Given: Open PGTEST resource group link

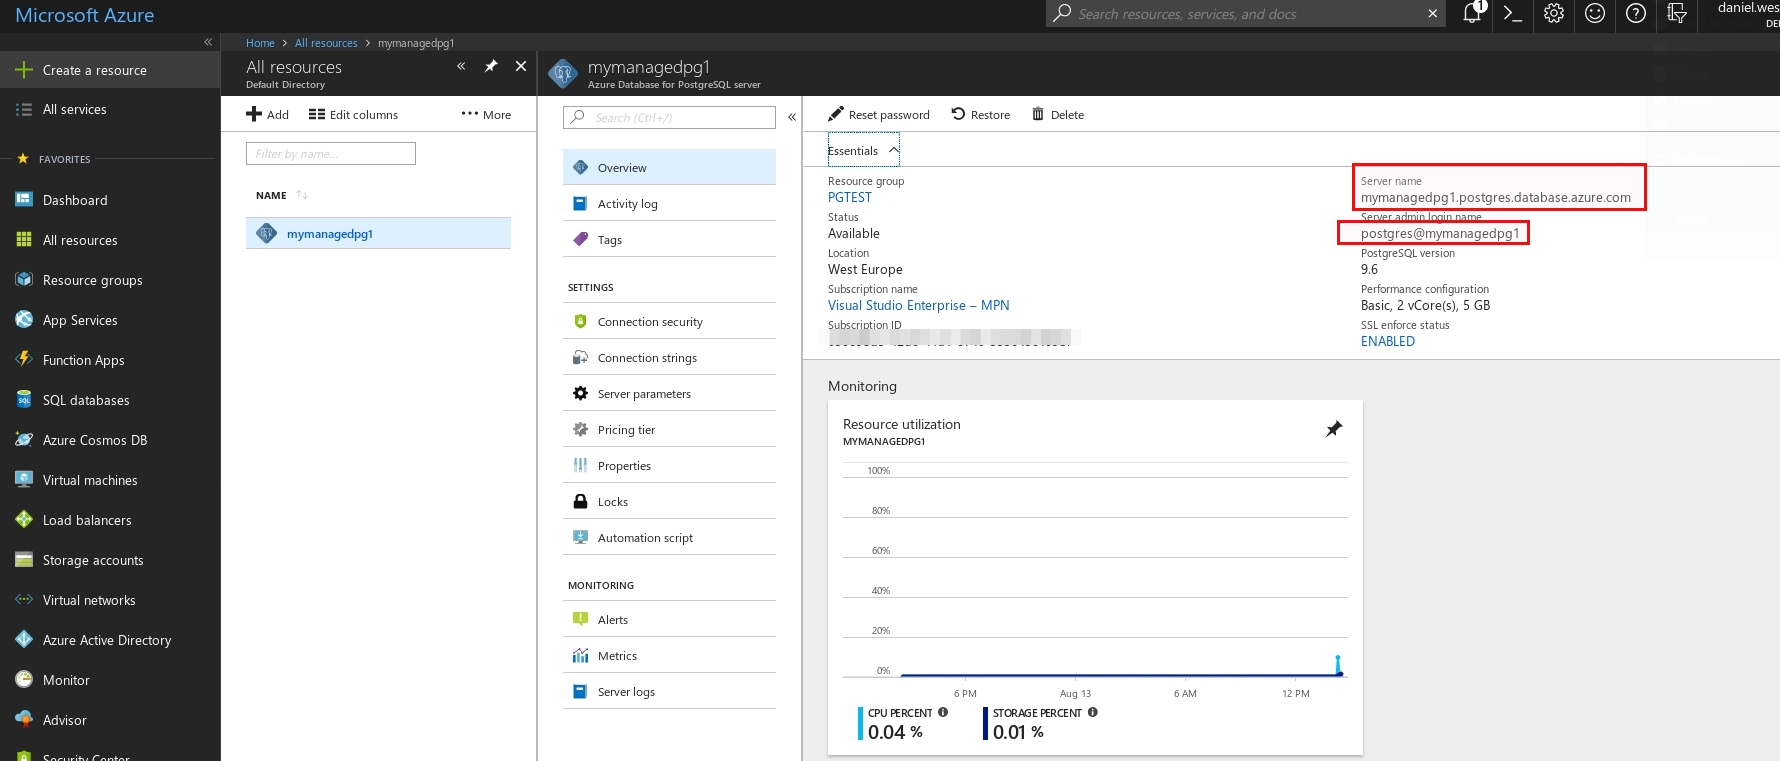Looking at the screenshot, I should (850, 197).
